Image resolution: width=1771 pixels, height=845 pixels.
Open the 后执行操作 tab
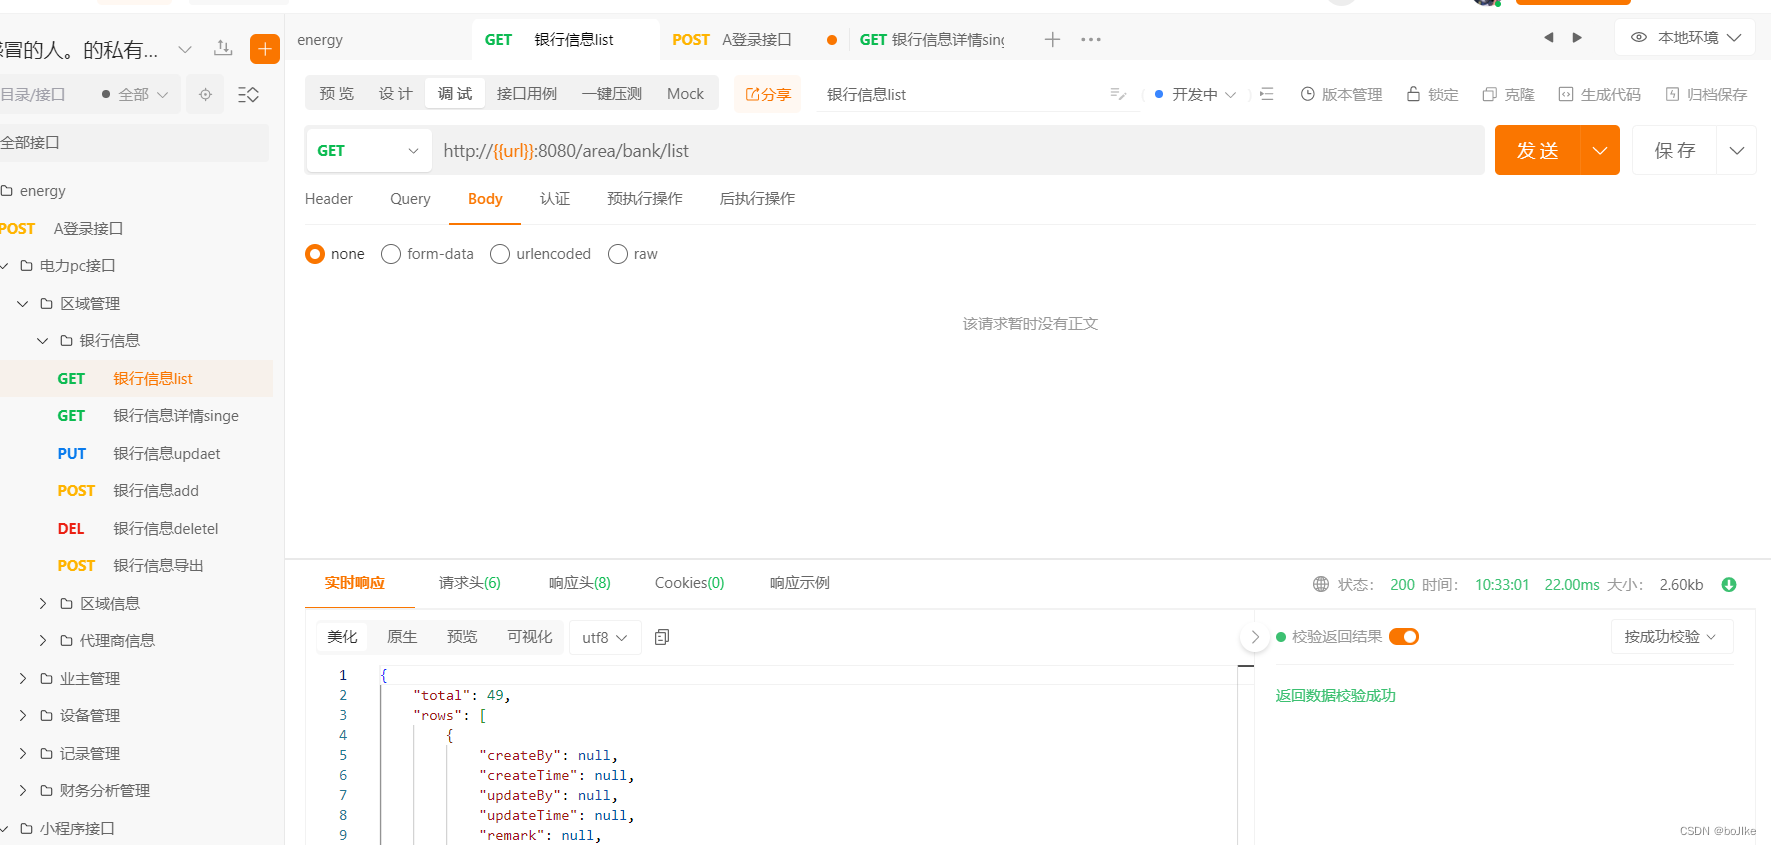coord(758,199)
